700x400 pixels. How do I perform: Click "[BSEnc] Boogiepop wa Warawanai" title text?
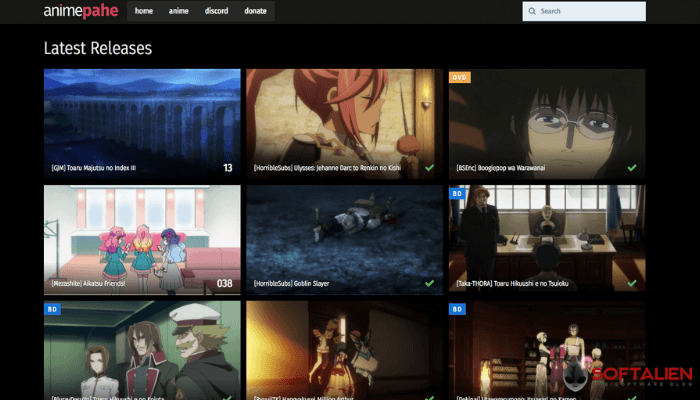coord(500,168)
